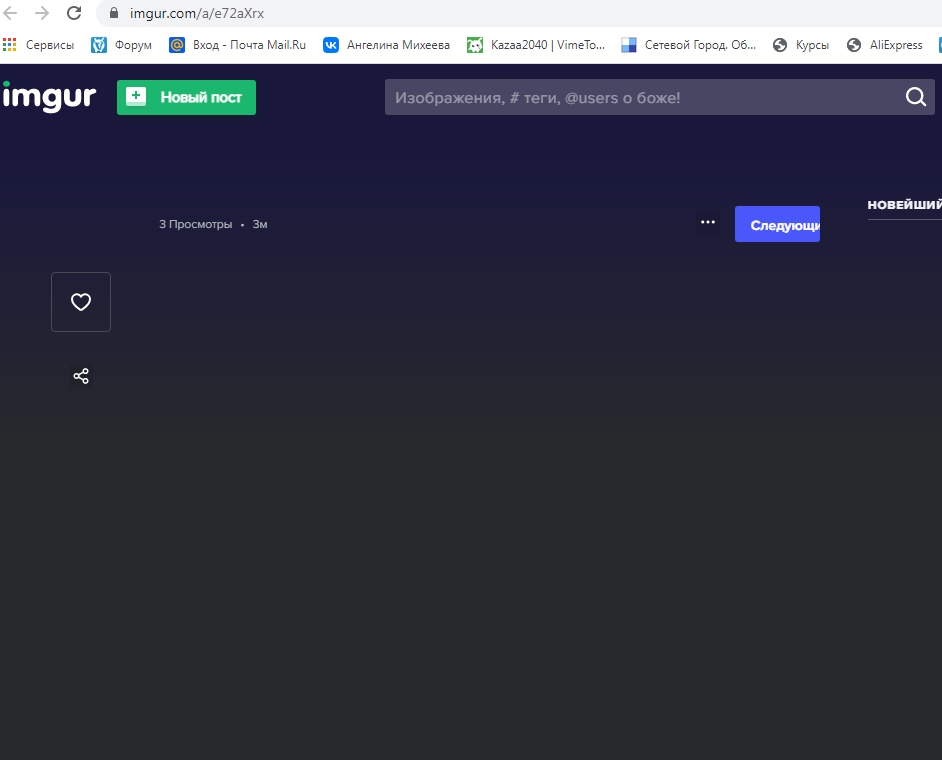Image resolution: width=942 pixels, height=760 pixels.
Task: Reload the page with browser refresh icon
Action: click(74, 13)
